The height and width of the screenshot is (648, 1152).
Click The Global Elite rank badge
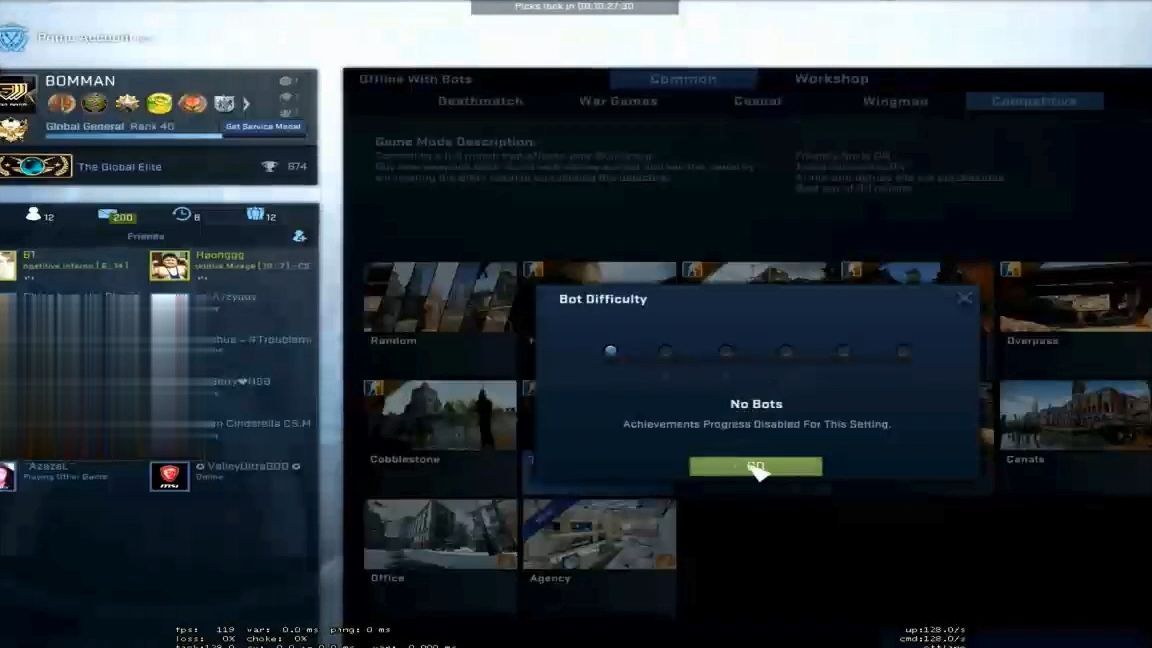[x=36, y=166]
